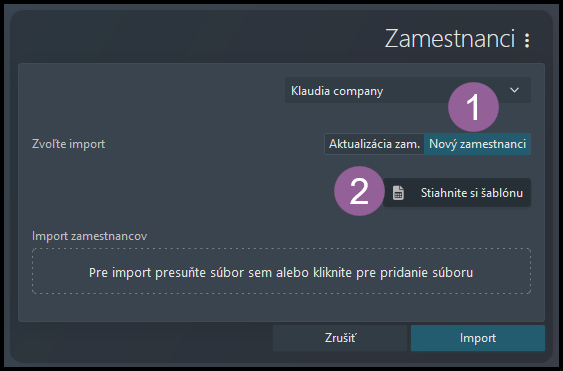
Task: Expand the Klaudia company dropdown chevron
Action: [x=515, y=90]
